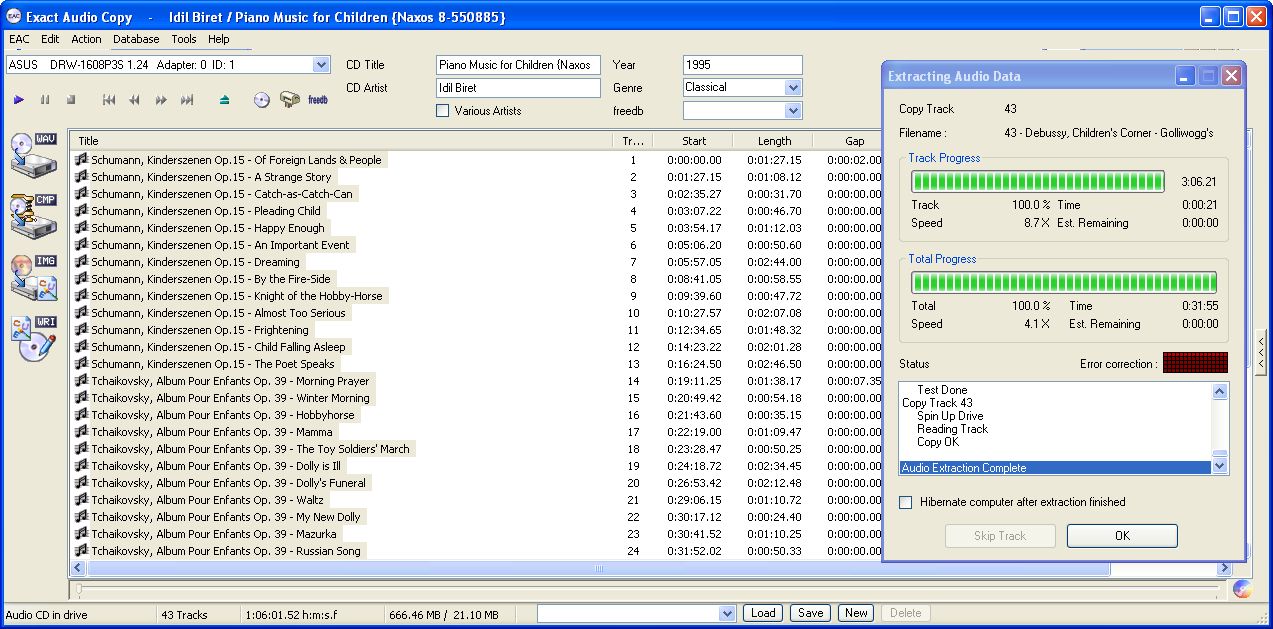
Task: Click the CD Artist field showing Idil Biret
Action: (518, 88)
